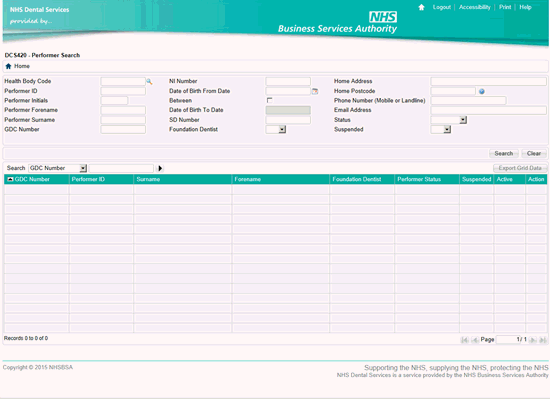
Task: Focus the Performer Forename input field
Action: pos(123,110)
